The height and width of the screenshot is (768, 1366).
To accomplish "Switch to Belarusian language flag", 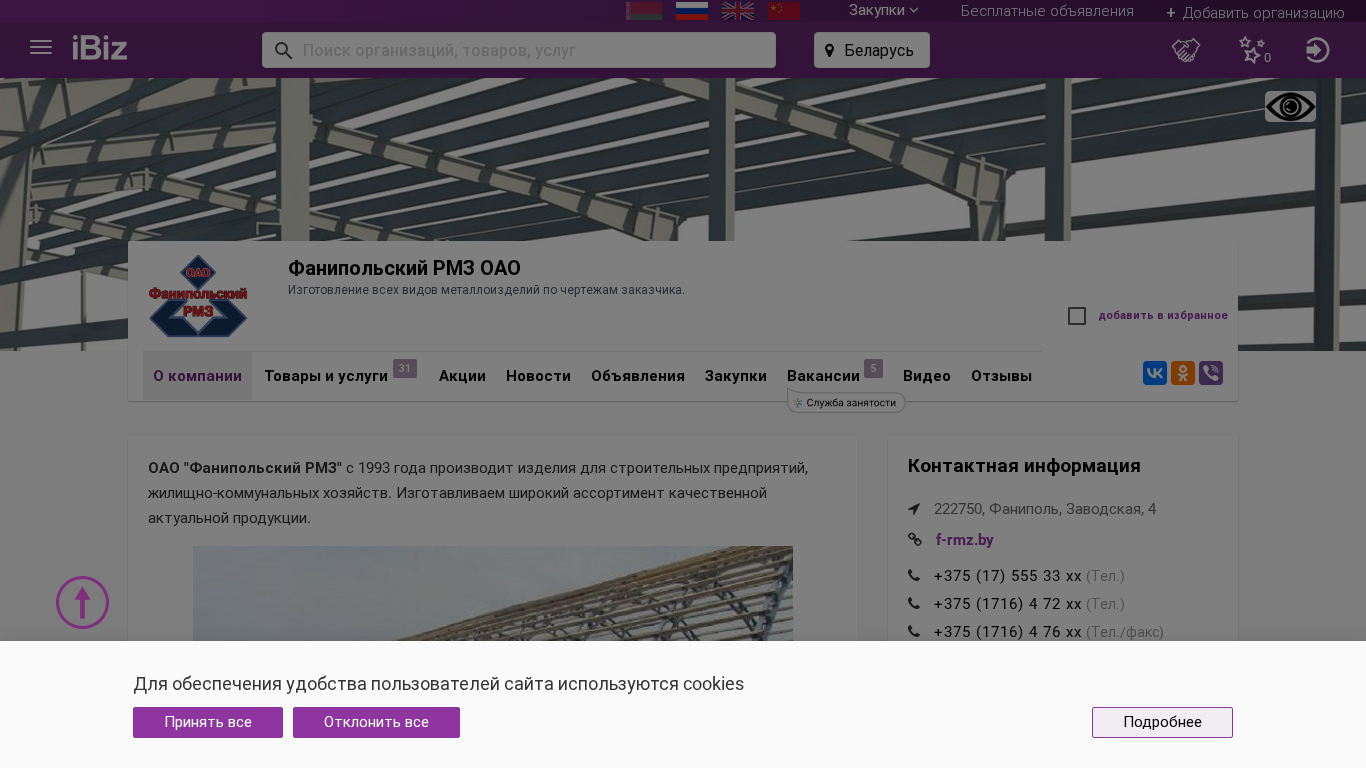I will (644, 11).
